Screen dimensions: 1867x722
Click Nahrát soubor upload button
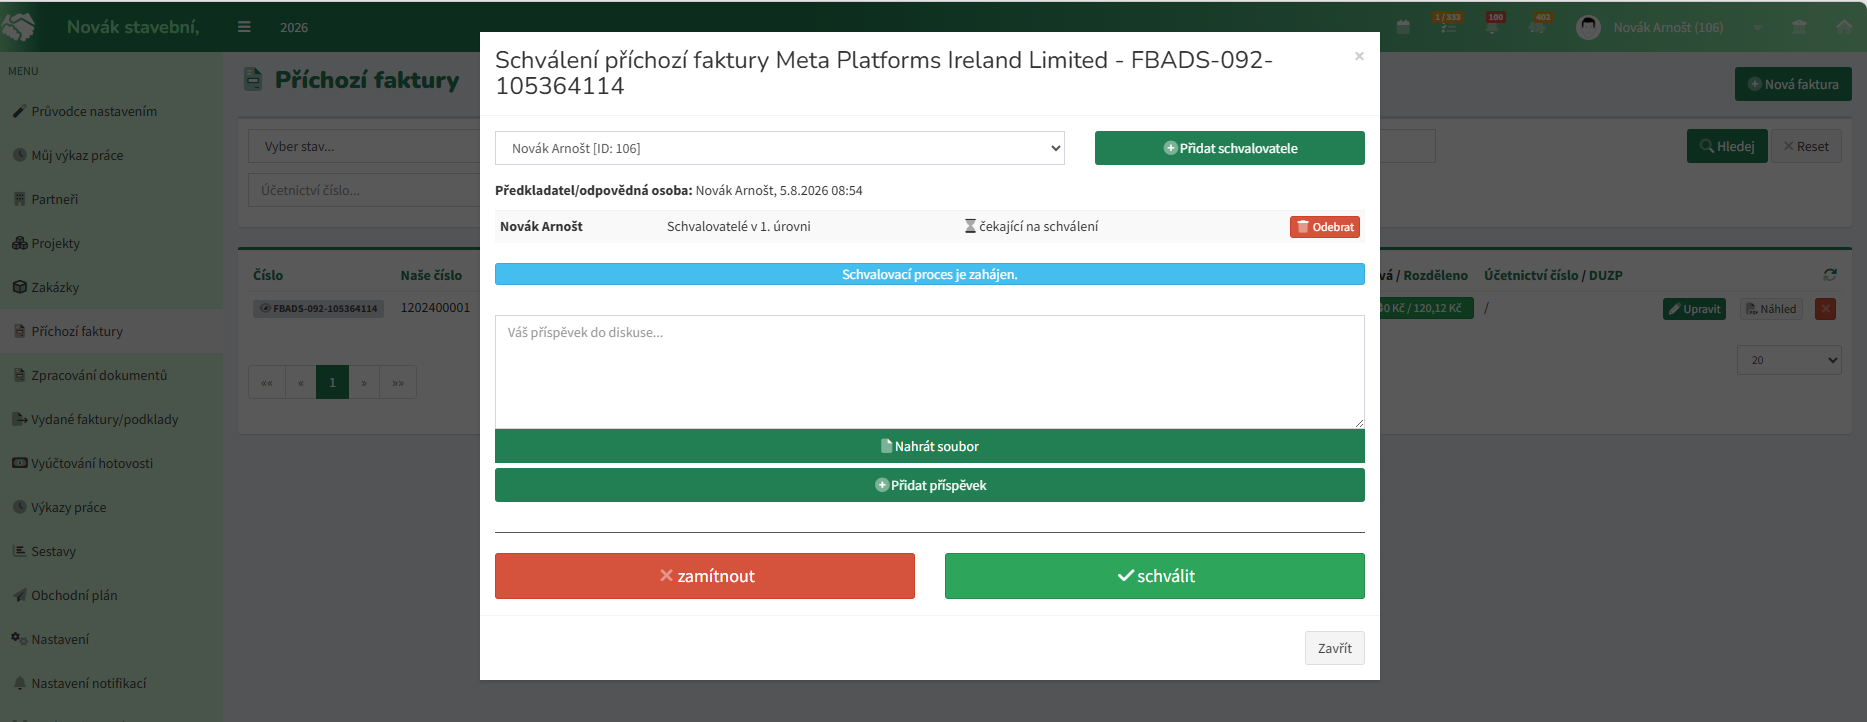coord(930,446)
